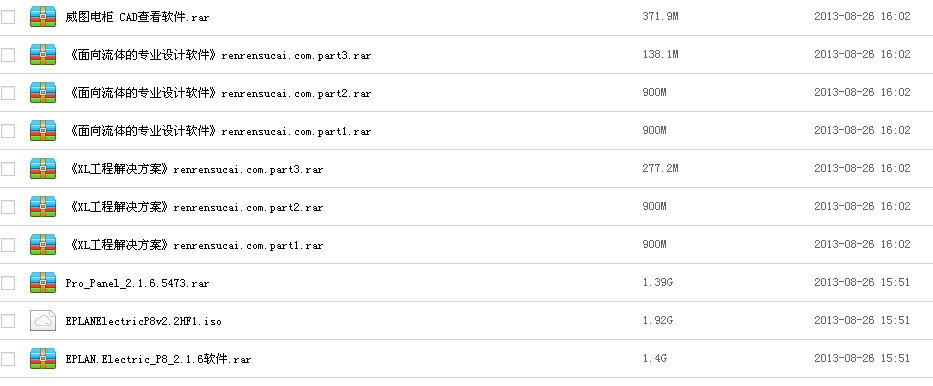Select checkbox for 面向流体的专业设计软件 part1.rar
Screen dimensions: 933x386
8,131
